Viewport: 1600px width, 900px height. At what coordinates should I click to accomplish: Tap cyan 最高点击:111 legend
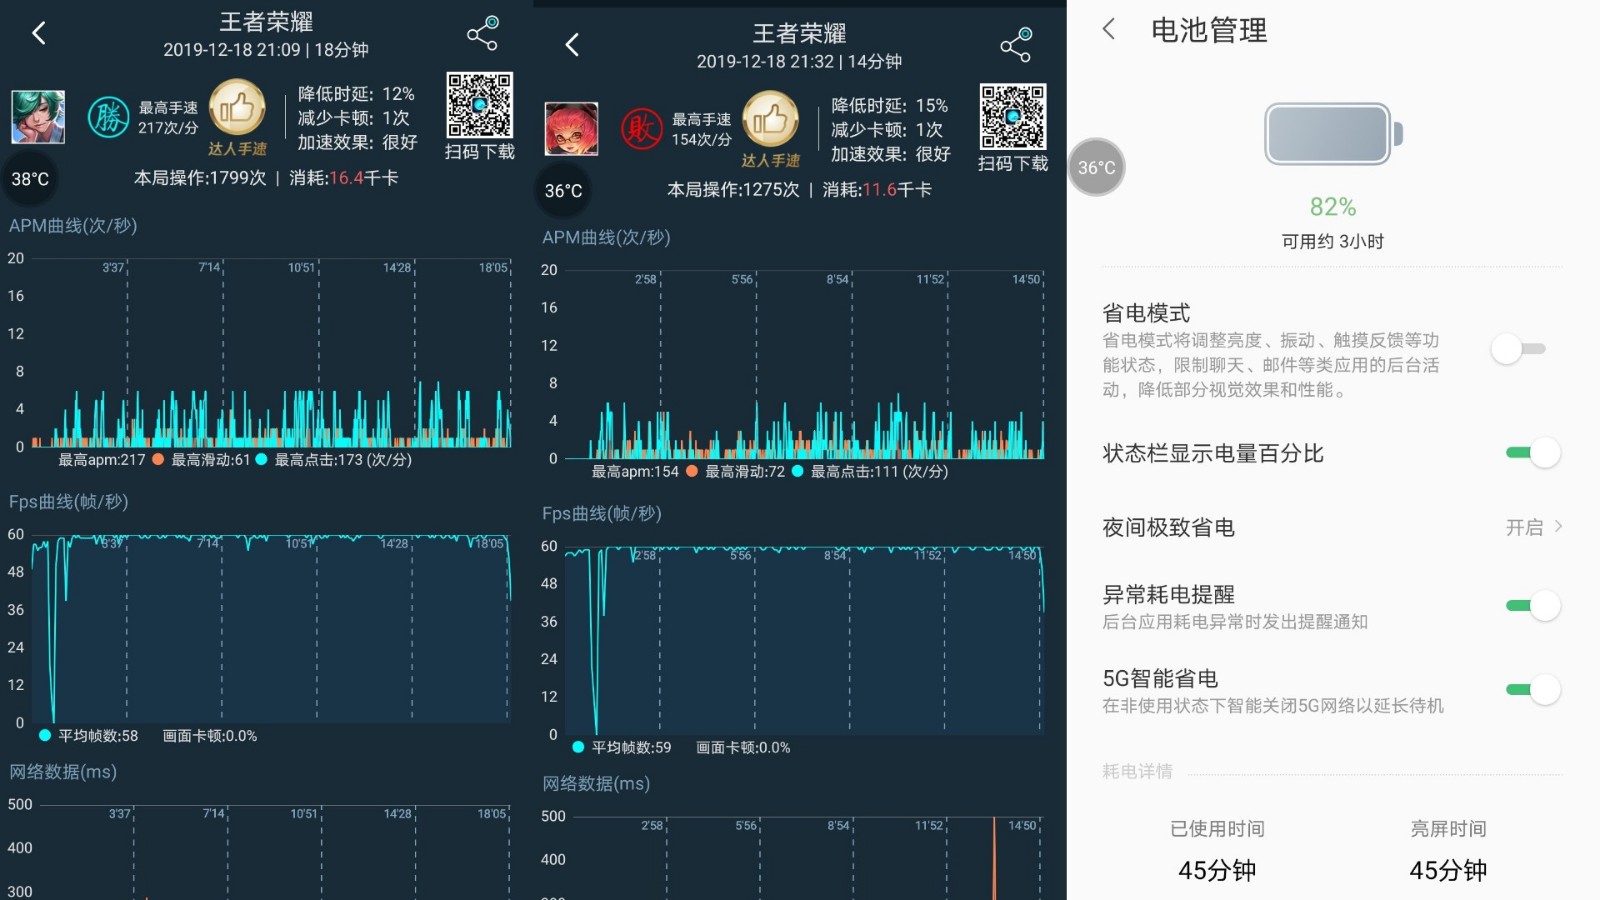[x=870, y=472]
